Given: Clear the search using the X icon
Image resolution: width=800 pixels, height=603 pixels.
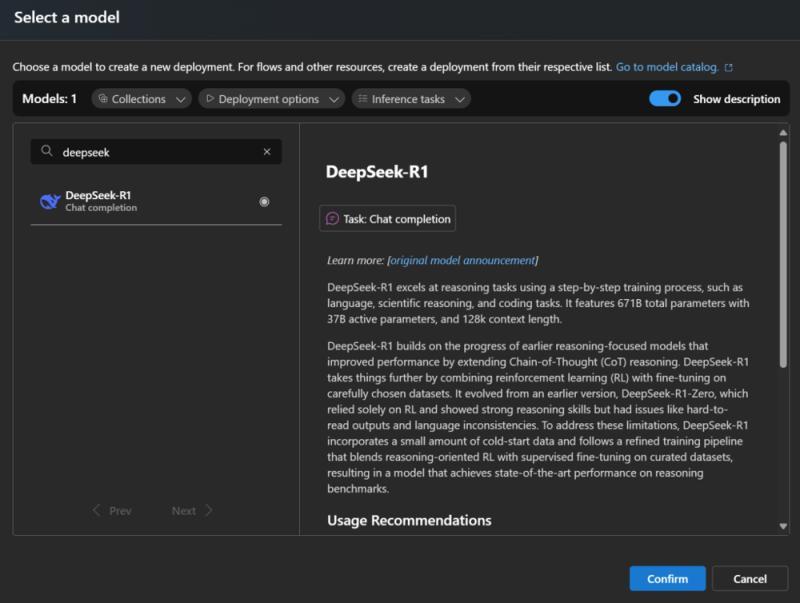Looking at the screenshot, I should [x=267, y=151].
